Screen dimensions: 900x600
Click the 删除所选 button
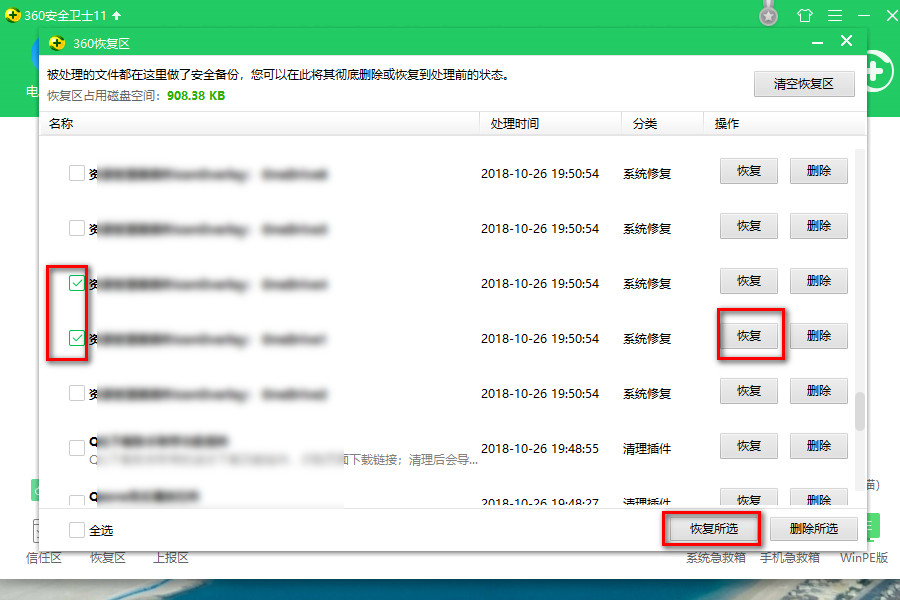(x=813, y=530)
